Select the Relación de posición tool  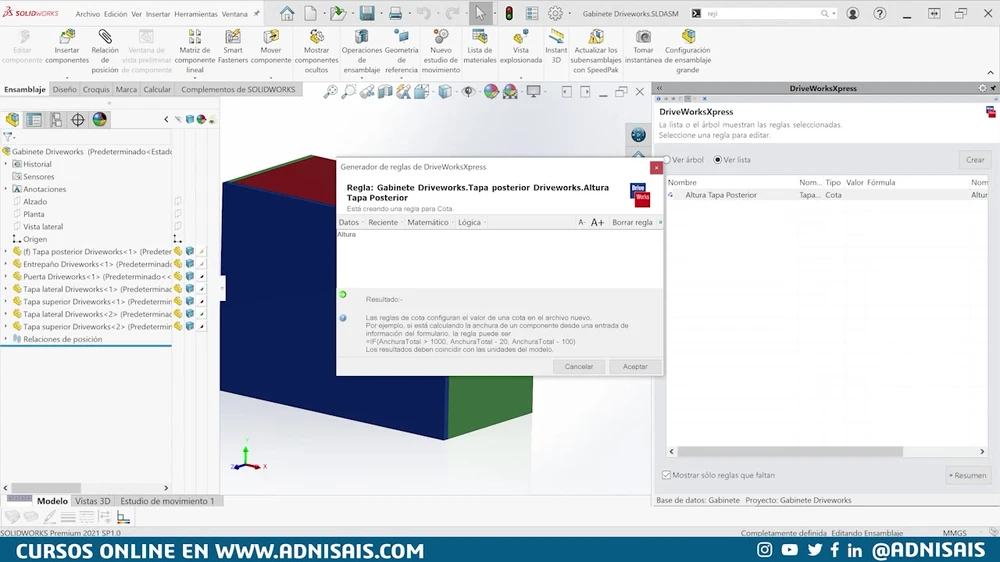(105, 51)
